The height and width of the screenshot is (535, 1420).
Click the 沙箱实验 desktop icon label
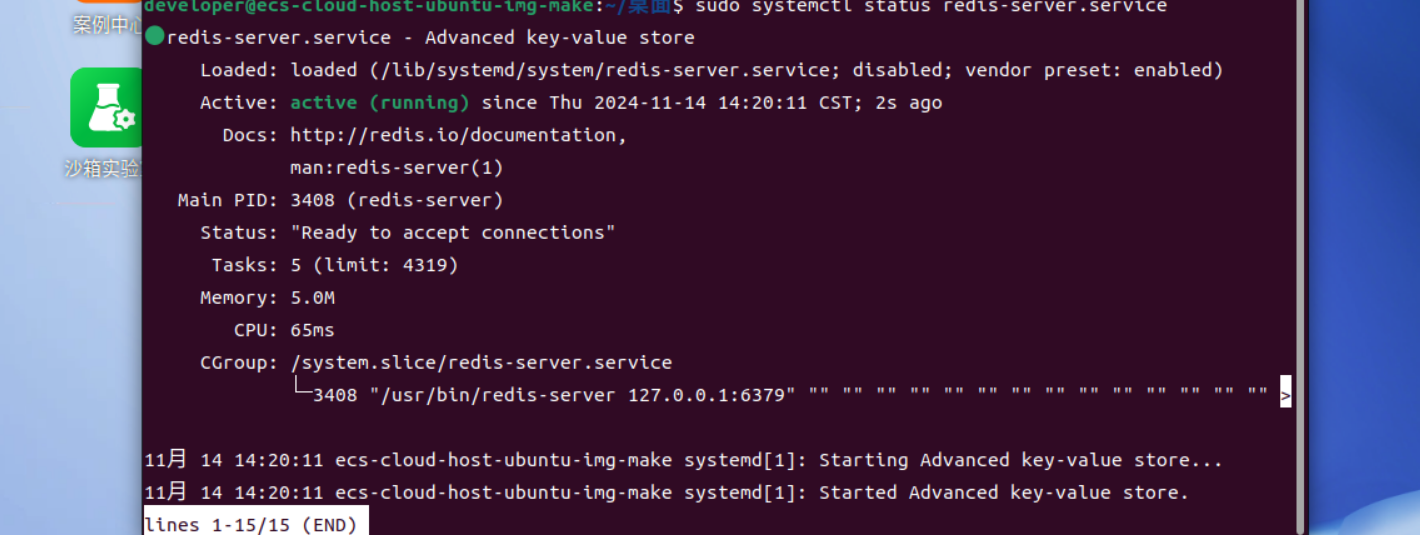click(x=102, y=168)
